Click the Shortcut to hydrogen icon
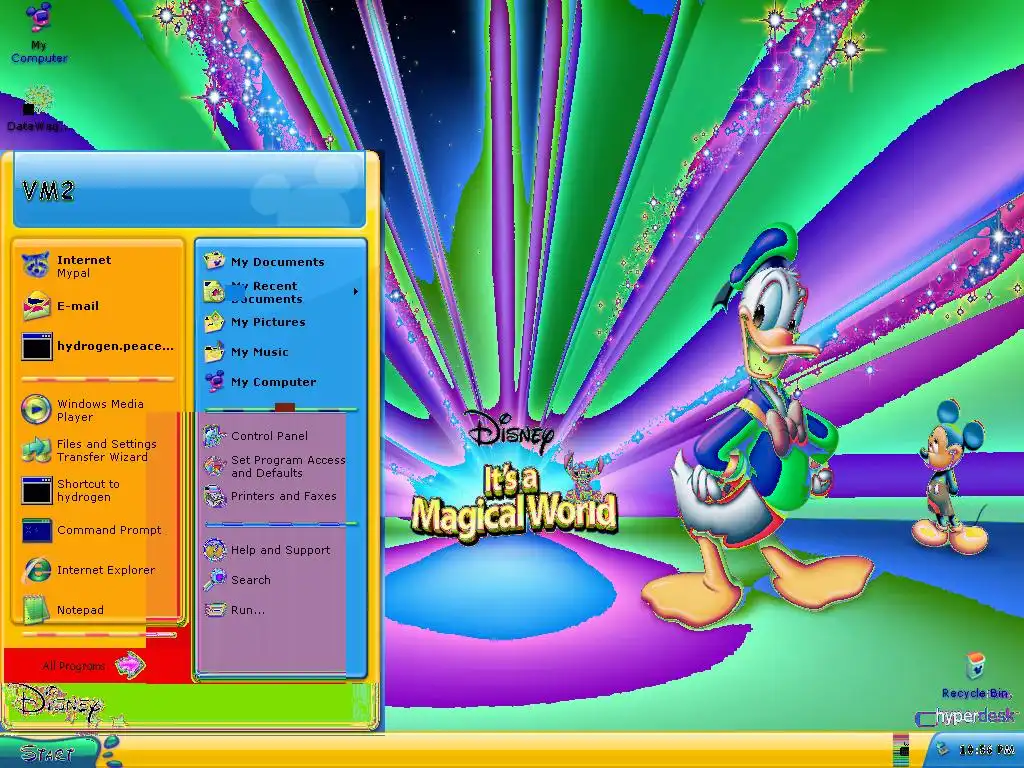The height and width of the screenshot is (768, 1024). (37, 490)
